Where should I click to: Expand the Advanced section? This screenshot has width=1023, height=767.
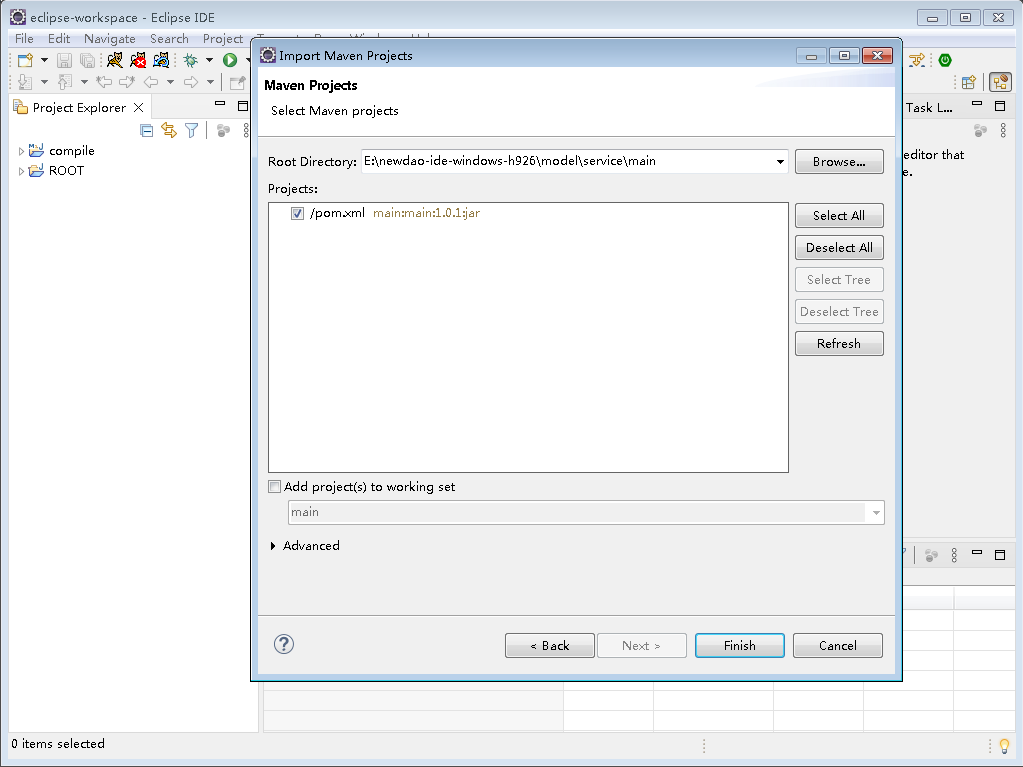(x=273, y=546)
